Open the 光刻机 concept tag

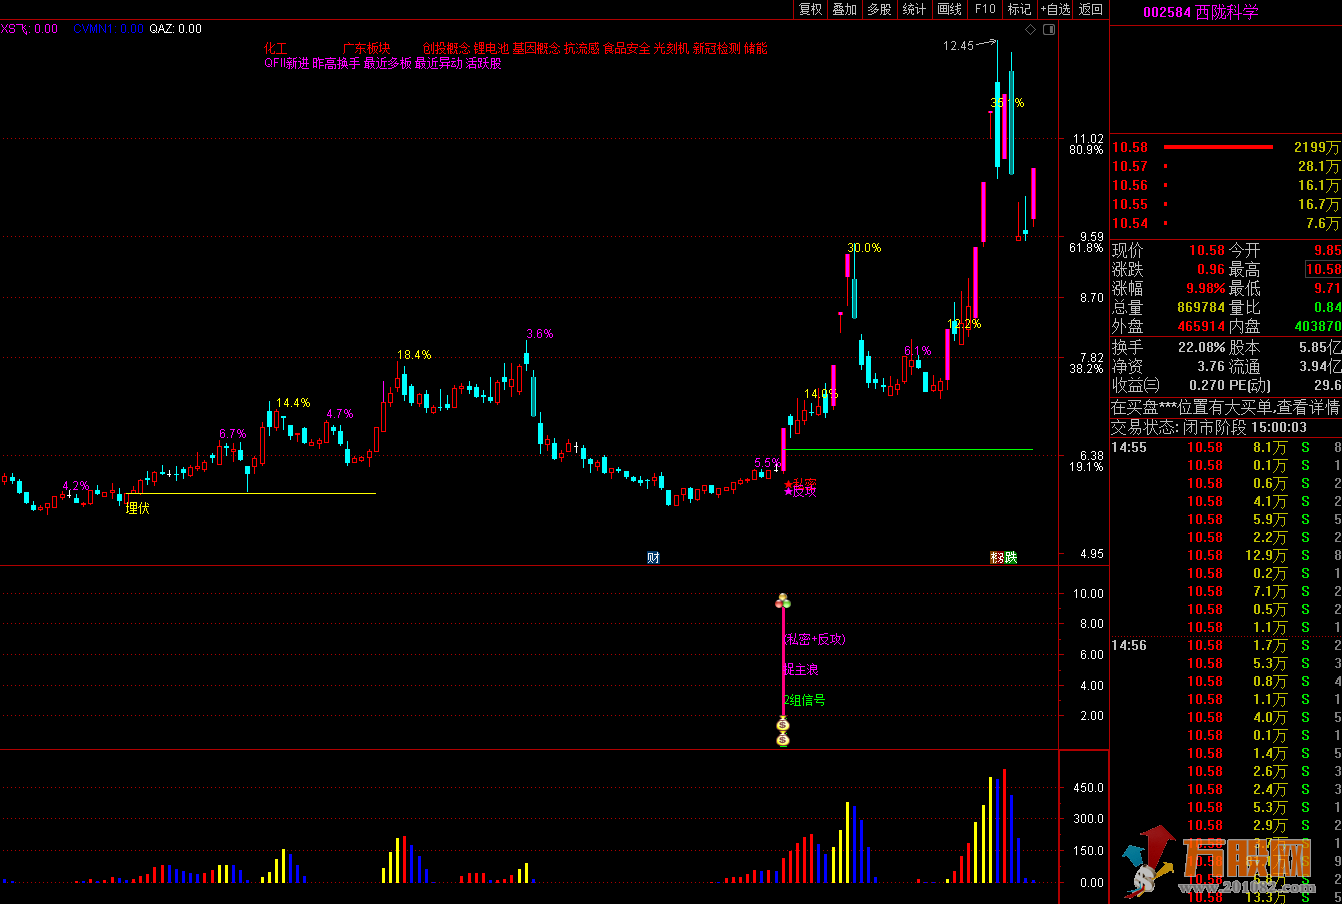672,48
